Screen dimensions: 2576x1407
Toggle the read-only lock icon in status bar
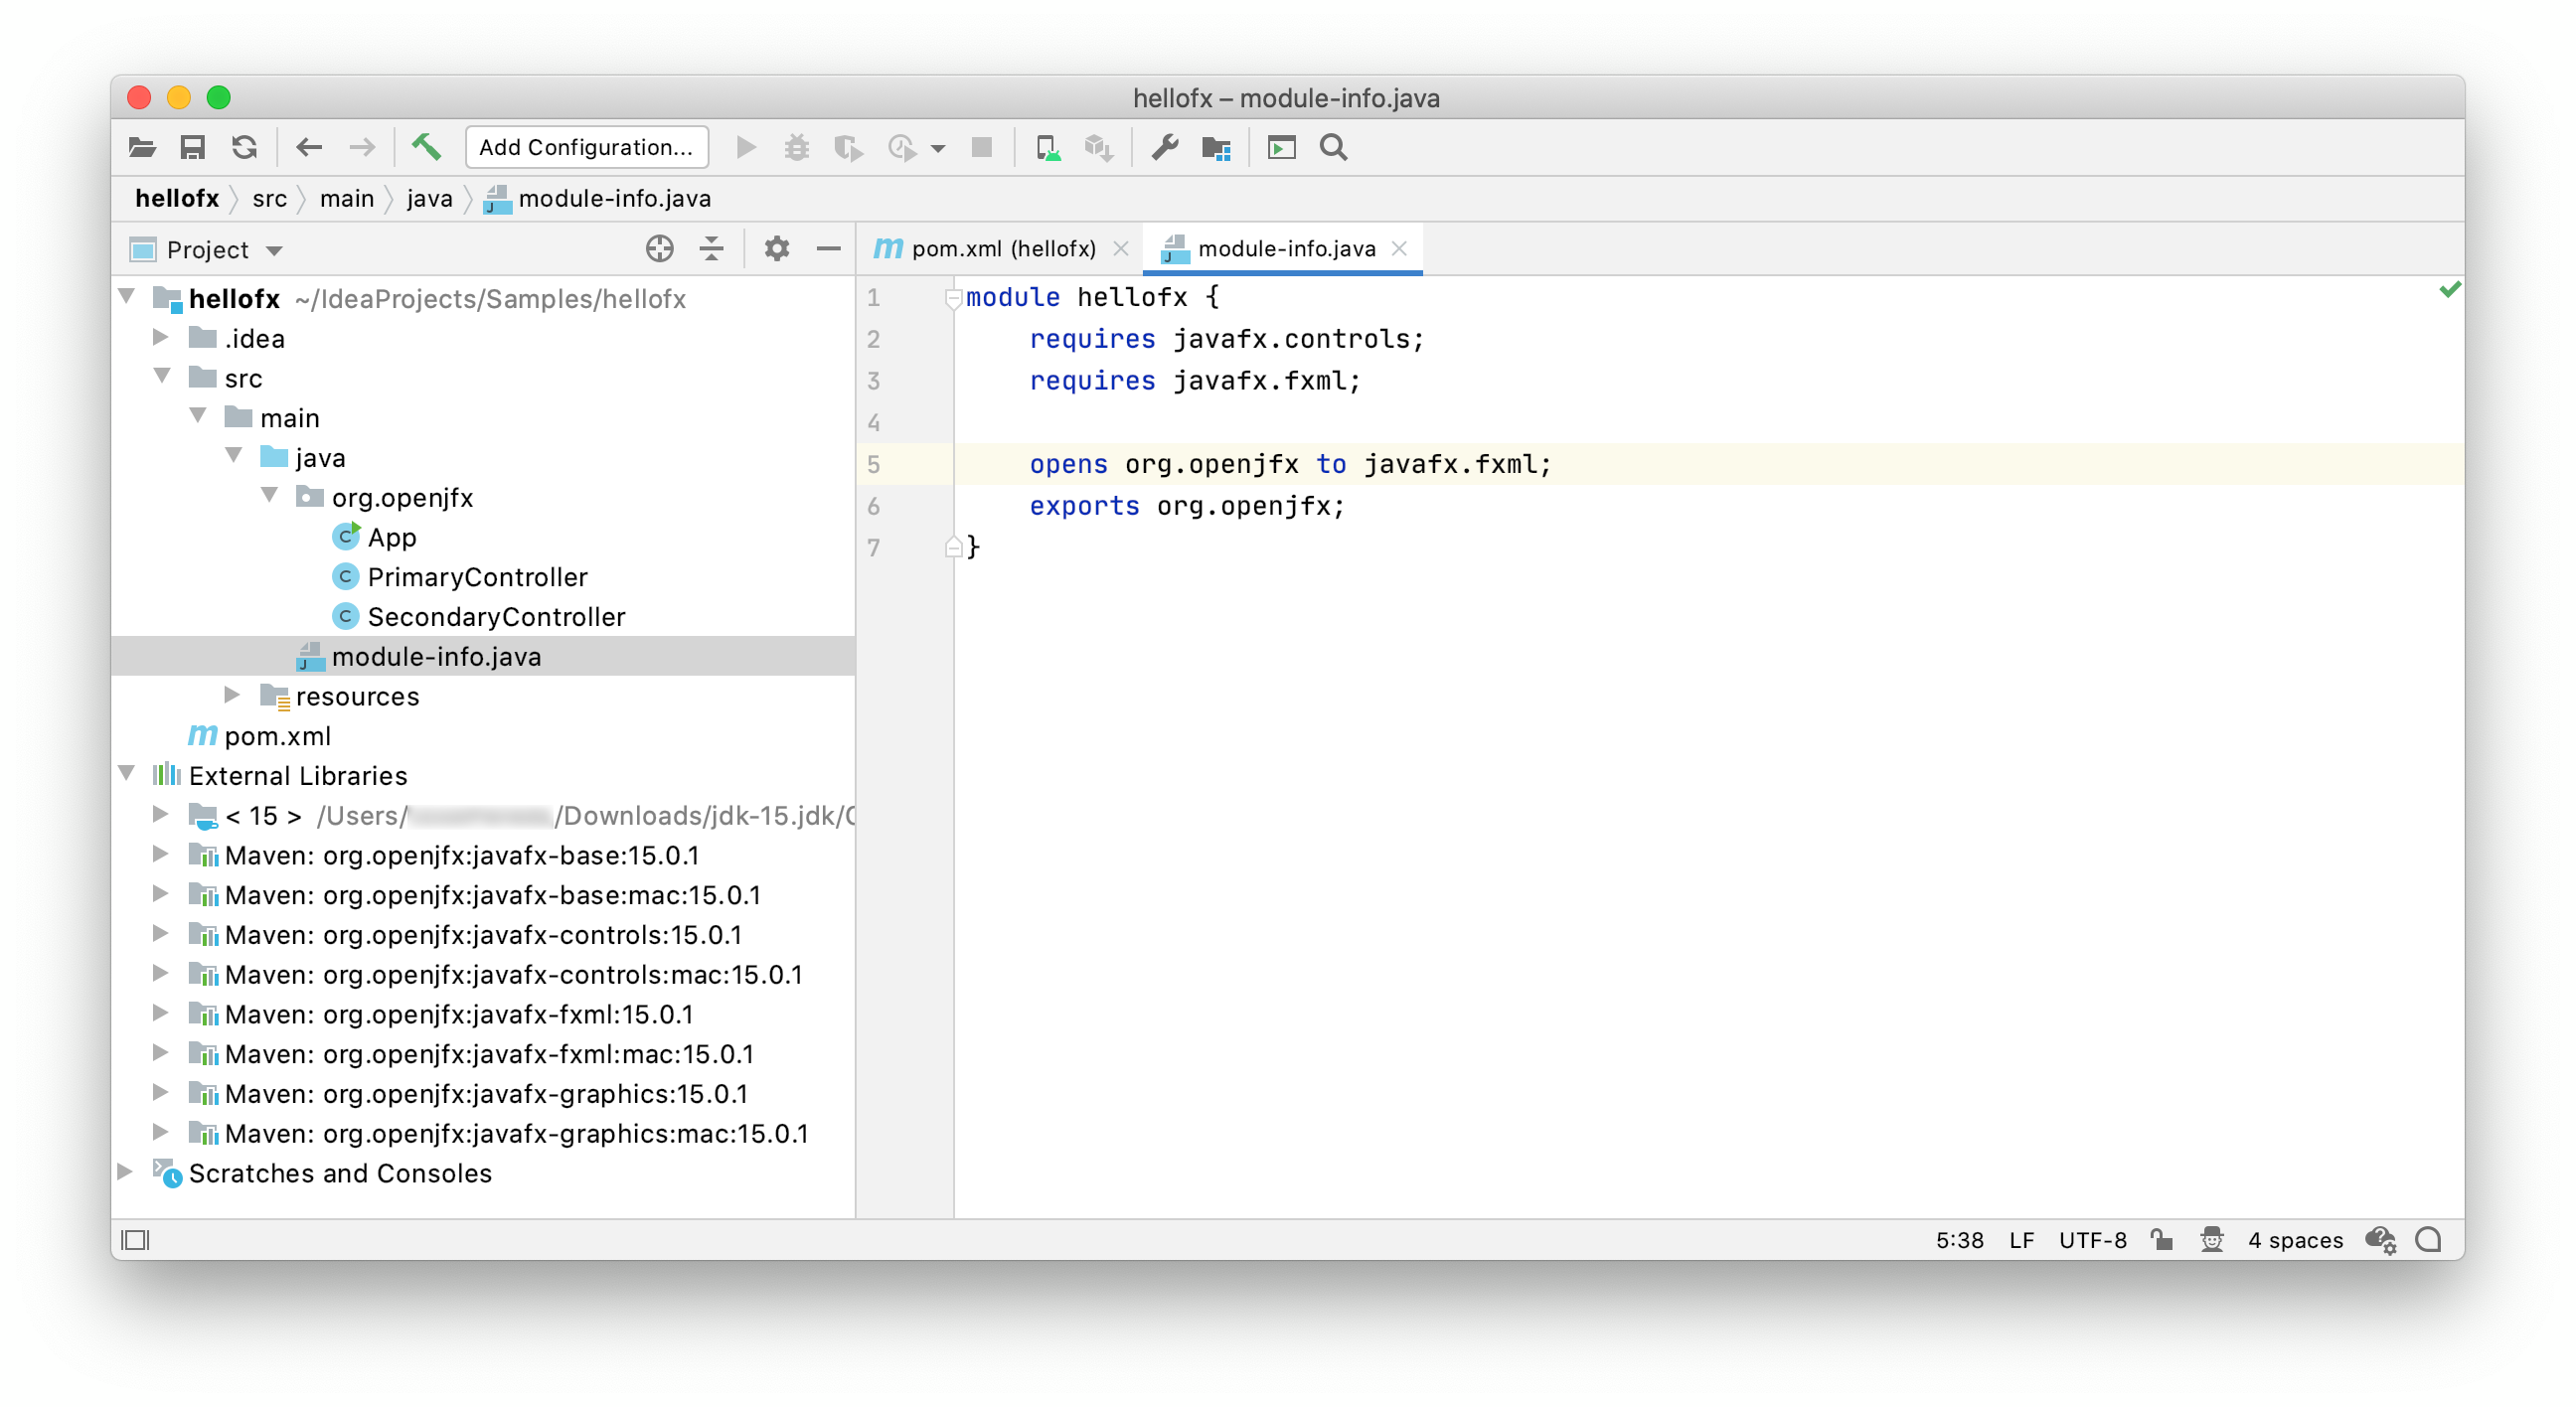[x=2162, y=1239]
